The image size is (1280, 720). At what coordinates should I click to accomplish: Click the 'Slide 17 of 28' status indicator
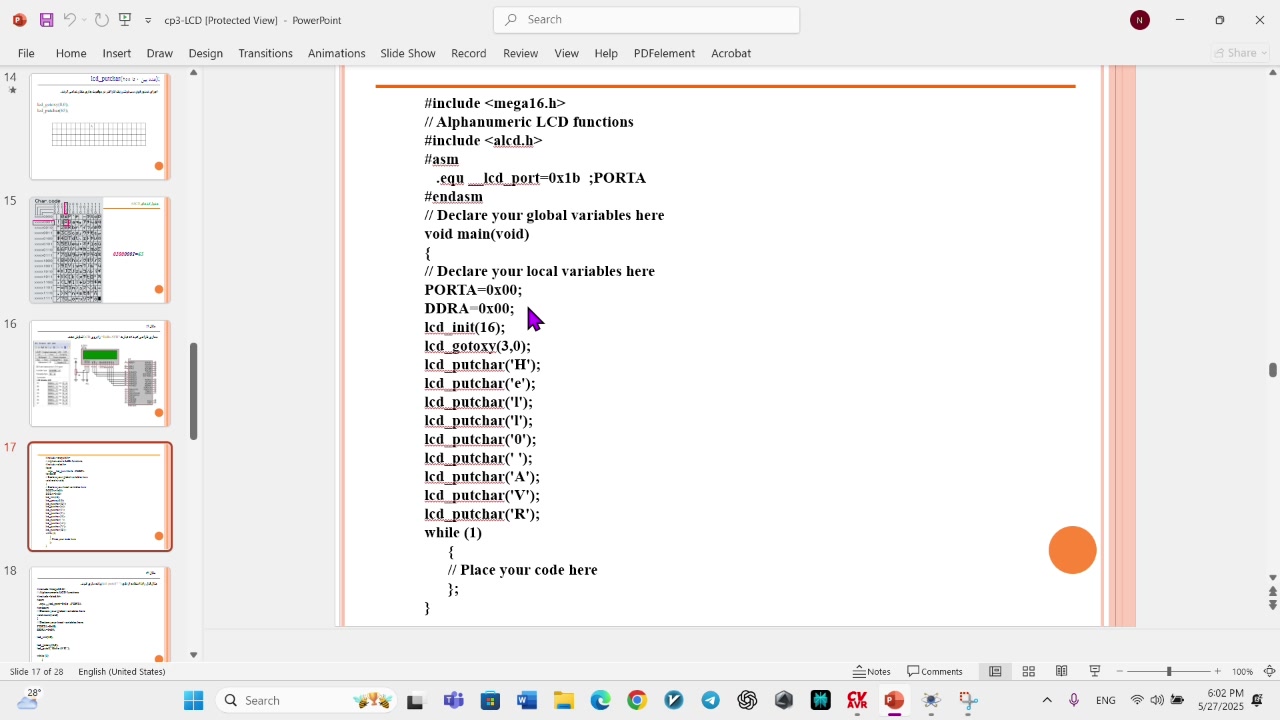[x=38, y=672]
